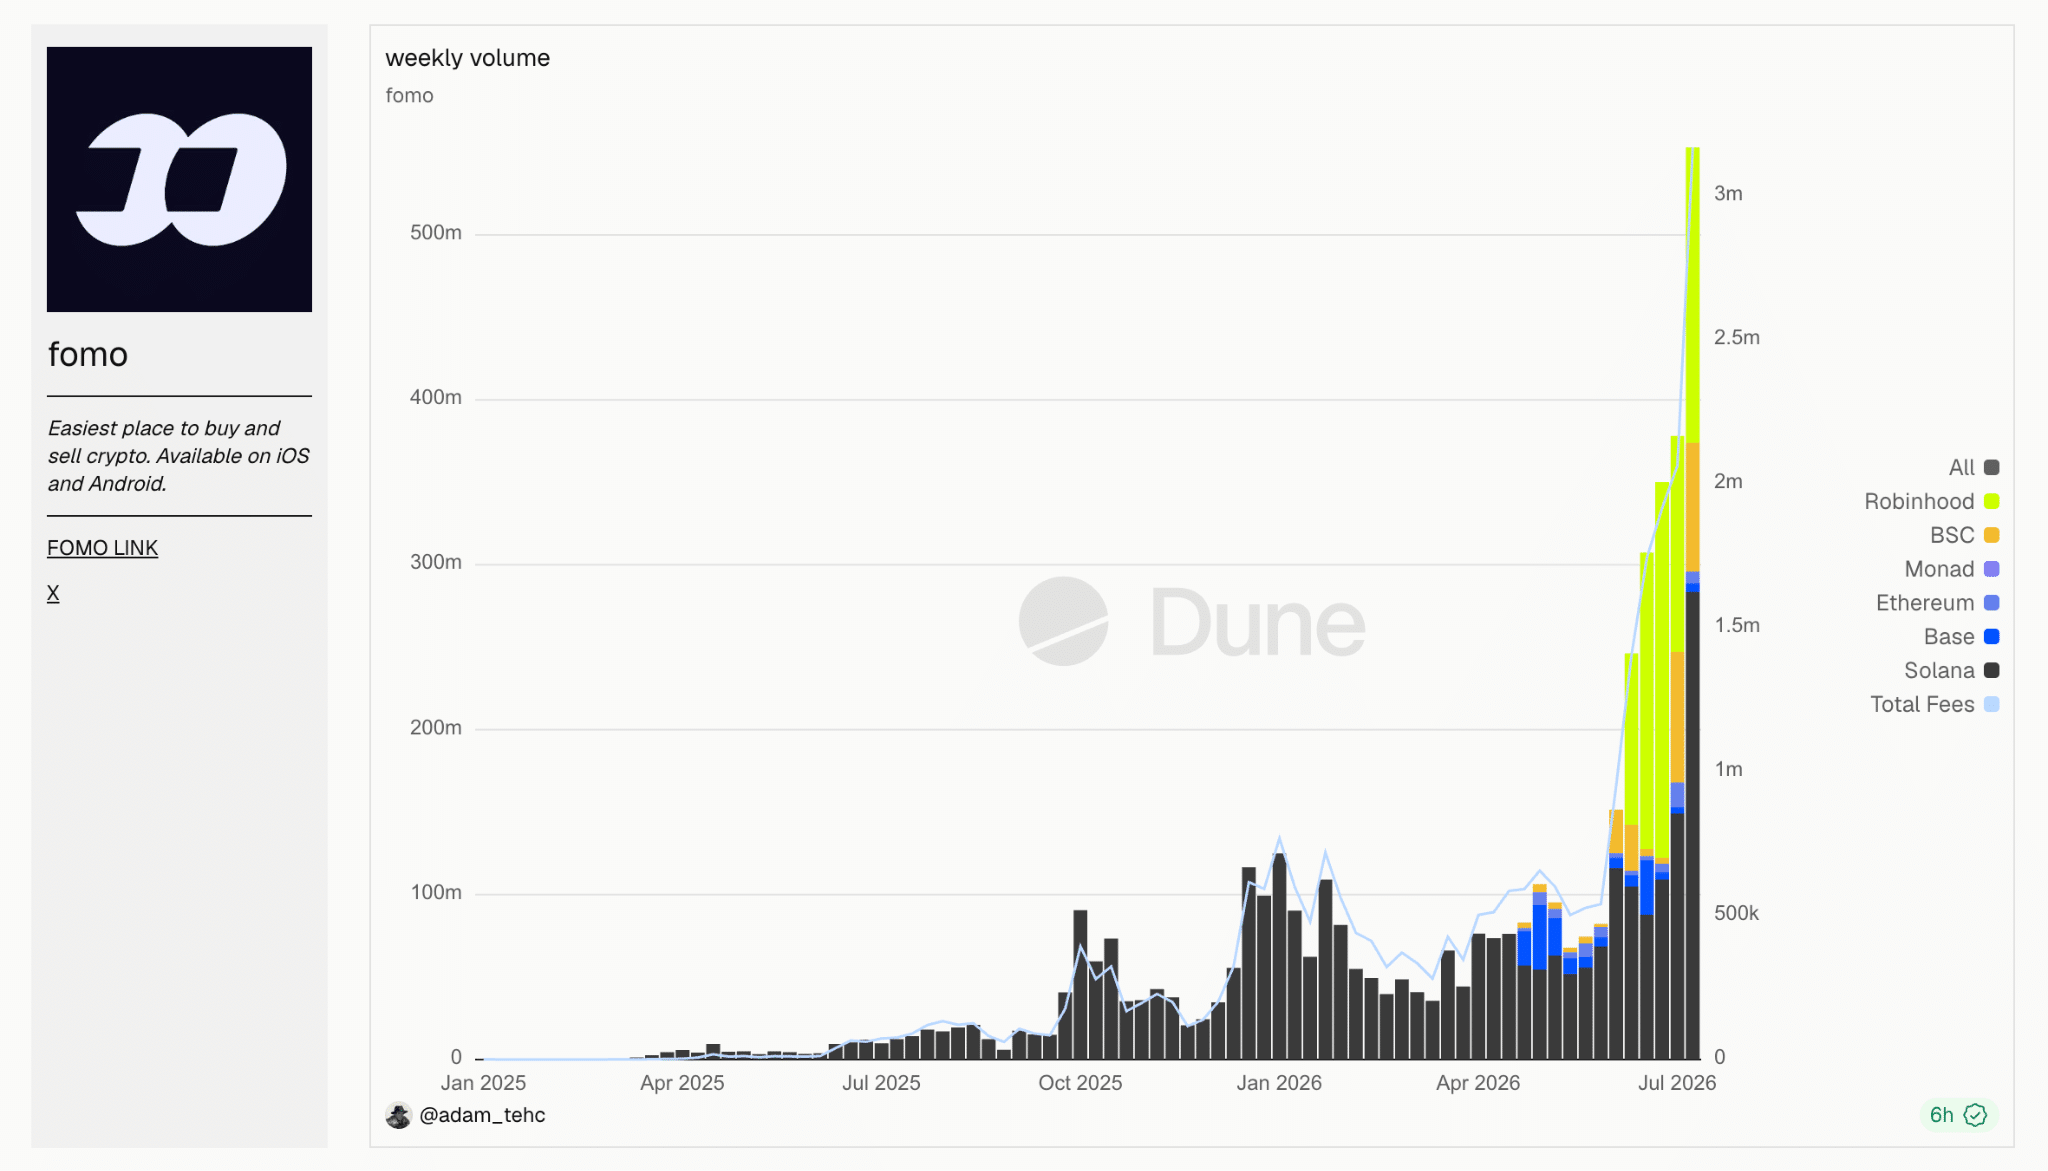This screenshot has height=1171, width=2048.
Task: Toggle the Base blue legend swatch
Action: tap(1991, 637)
